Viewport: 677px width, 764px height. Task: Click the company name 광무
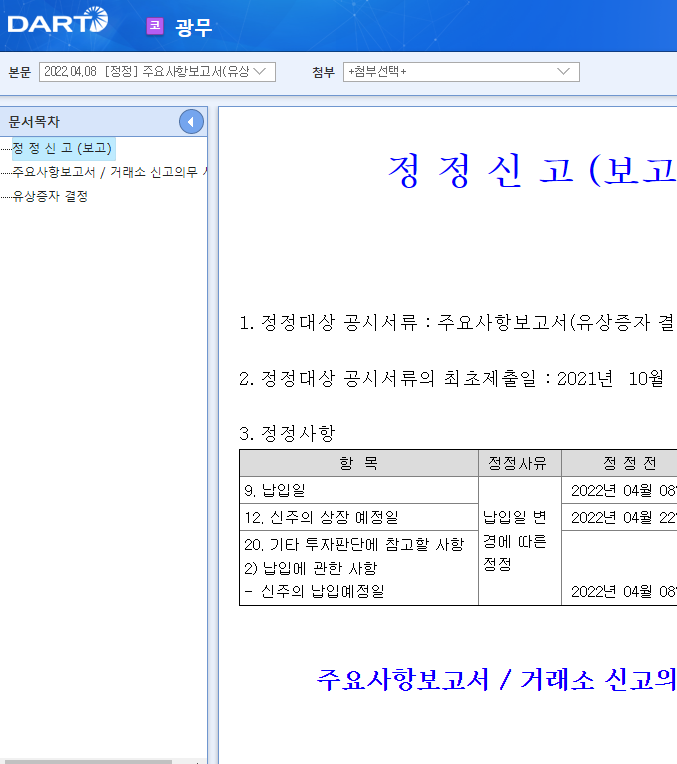pos(193,27)
